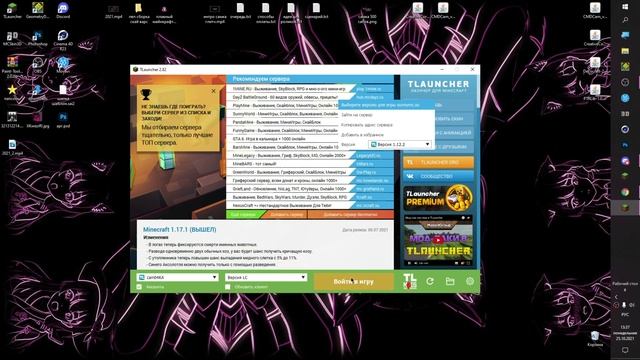640x360 pixels.
Task: Open TLauncher settings gear icon
Action: [470, 281]
